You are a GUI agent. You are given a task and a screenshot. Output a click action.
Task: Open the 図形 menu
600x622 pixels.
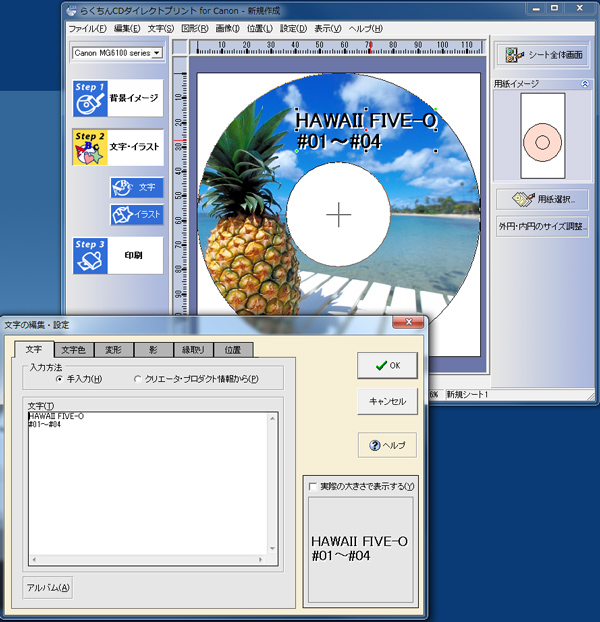coord(195,29)
